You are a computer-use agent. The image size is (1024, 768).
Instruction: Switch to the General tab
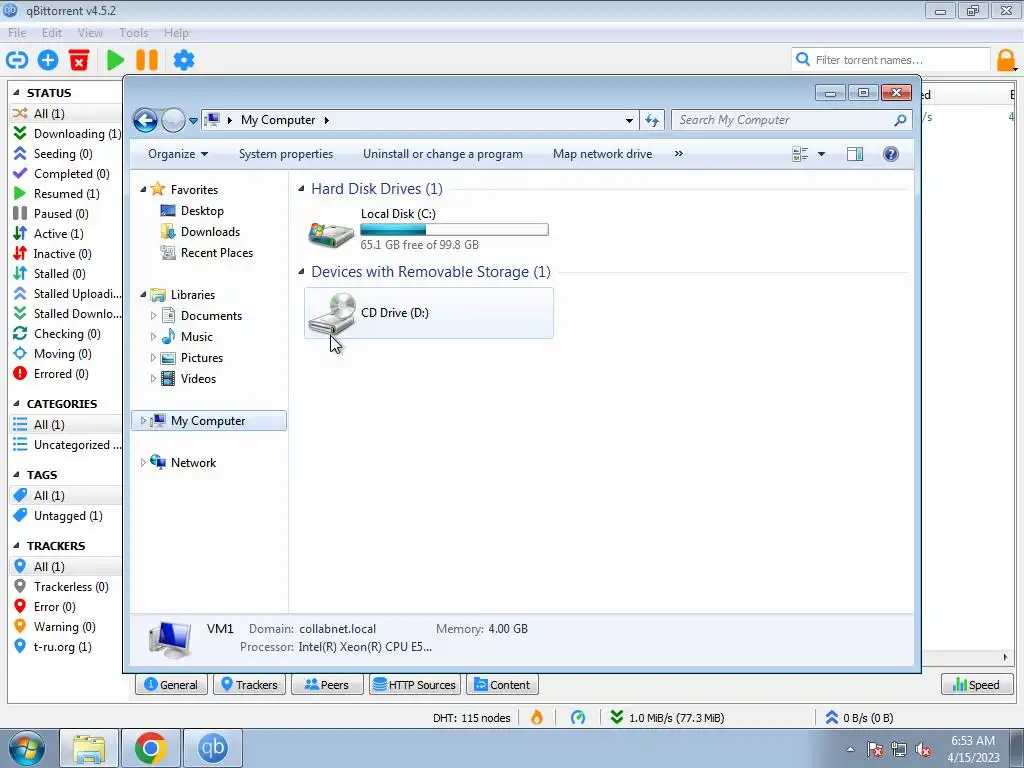coord(171,684)
